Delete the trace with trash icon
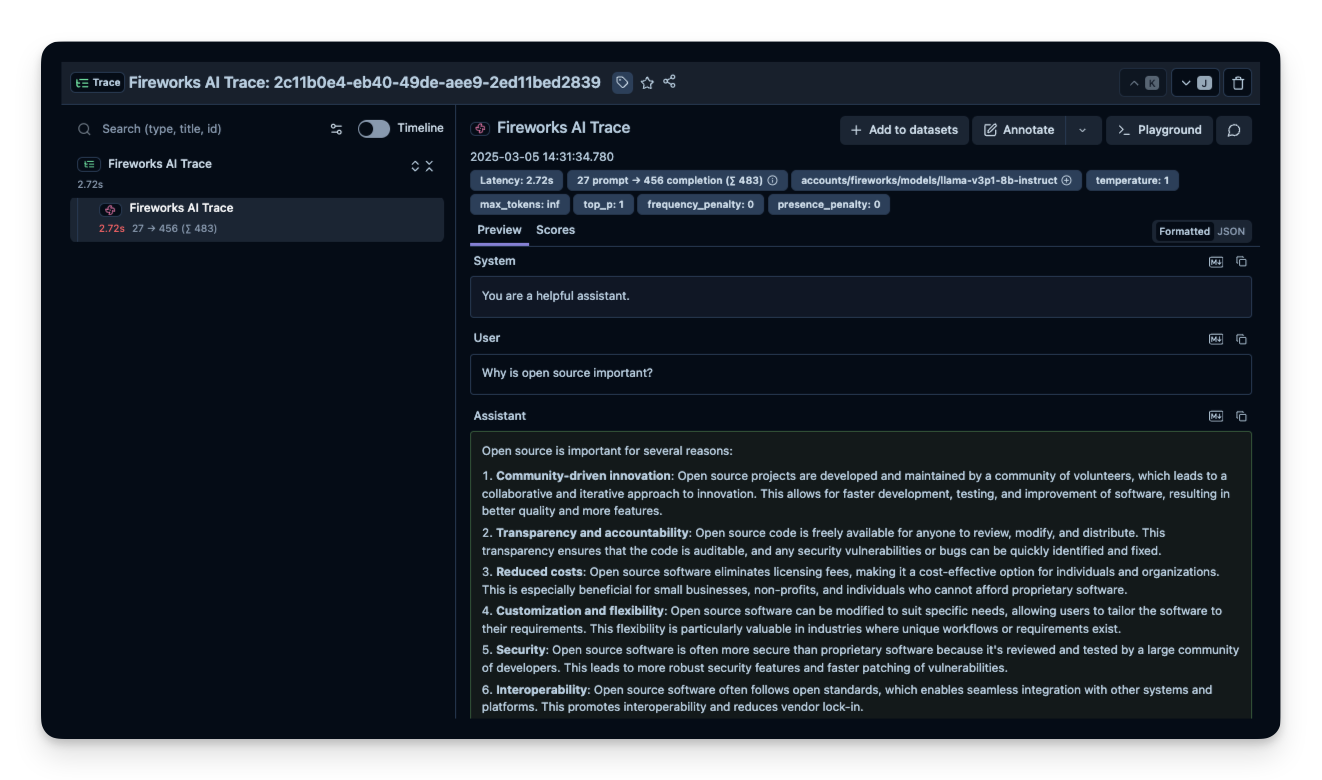Image resolution: width=1322 pixels, height=780 pixels. click(x=1238, y=83)
